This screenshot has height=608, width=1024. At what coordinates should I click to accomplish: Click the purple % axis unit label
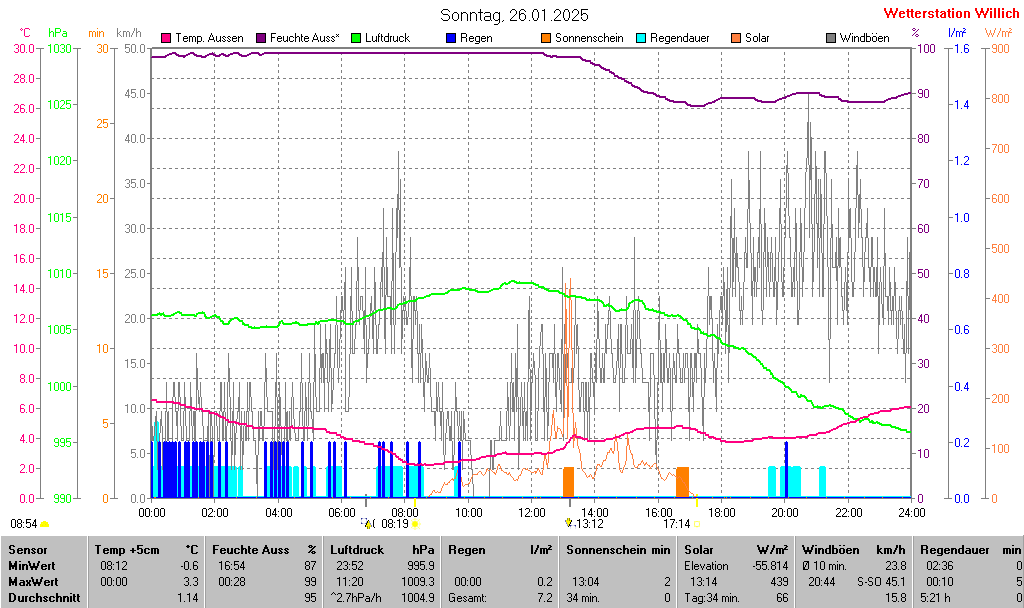click(x=916, y=33)
